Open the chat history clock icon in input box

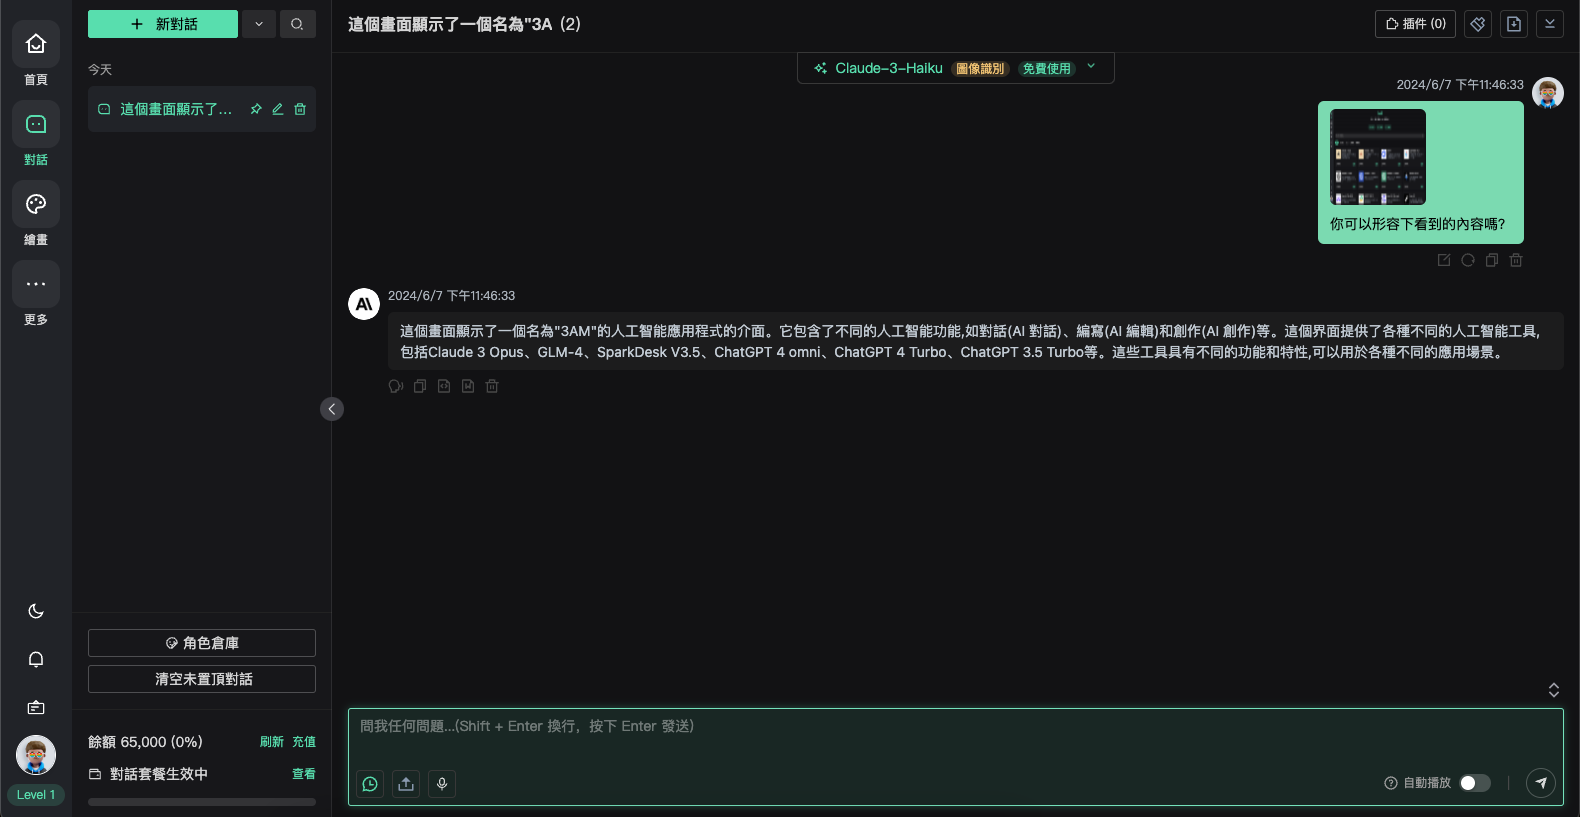point(370,784)
